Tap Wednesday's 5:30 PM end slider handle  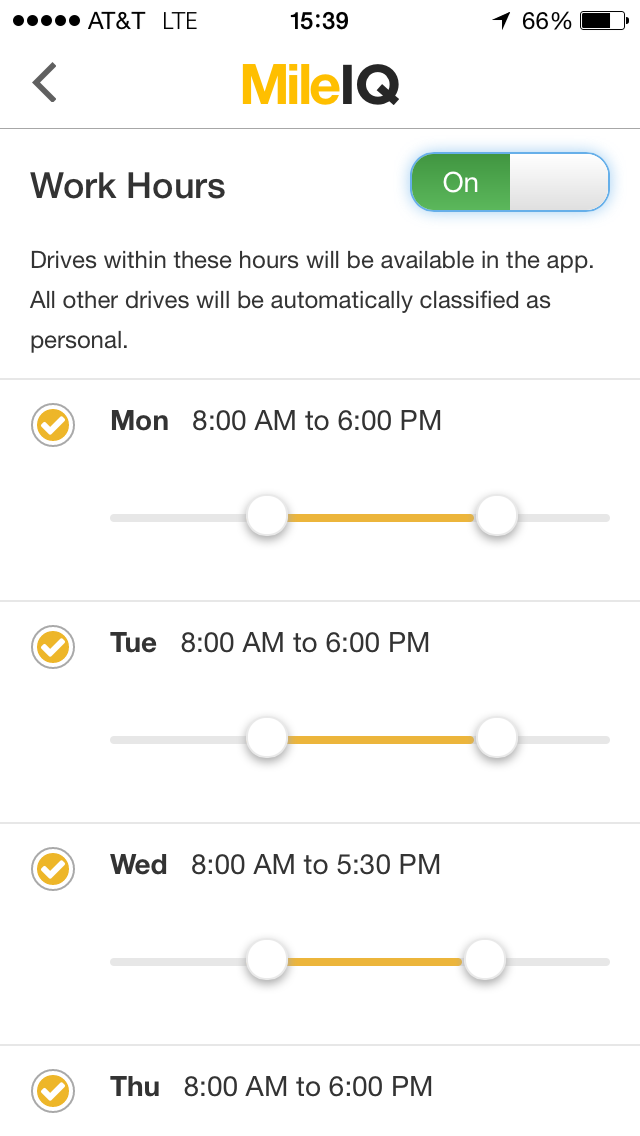coord(485,961)
